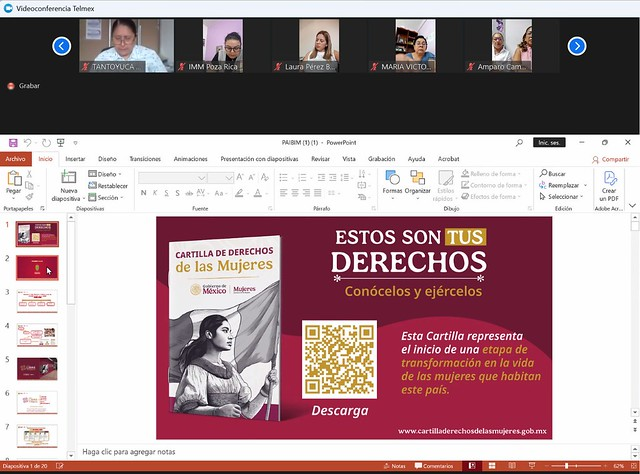Show previous video participants with left arrow
This screenshot has width=640, height=474.
tap(62, 46)
